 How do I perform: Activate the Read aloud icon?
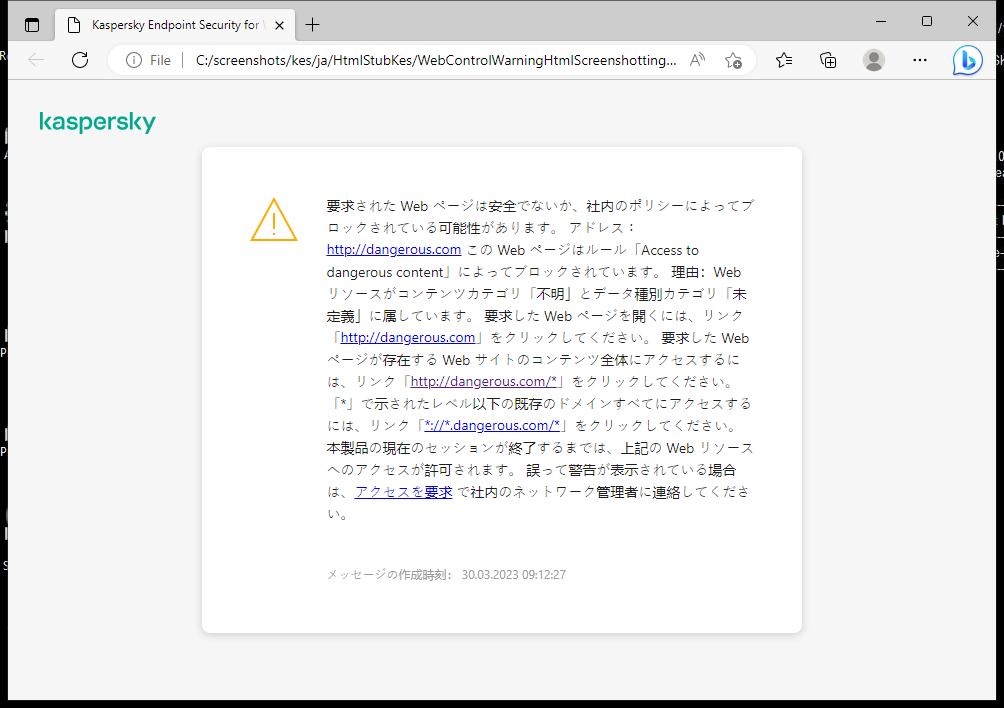[696, 60]
